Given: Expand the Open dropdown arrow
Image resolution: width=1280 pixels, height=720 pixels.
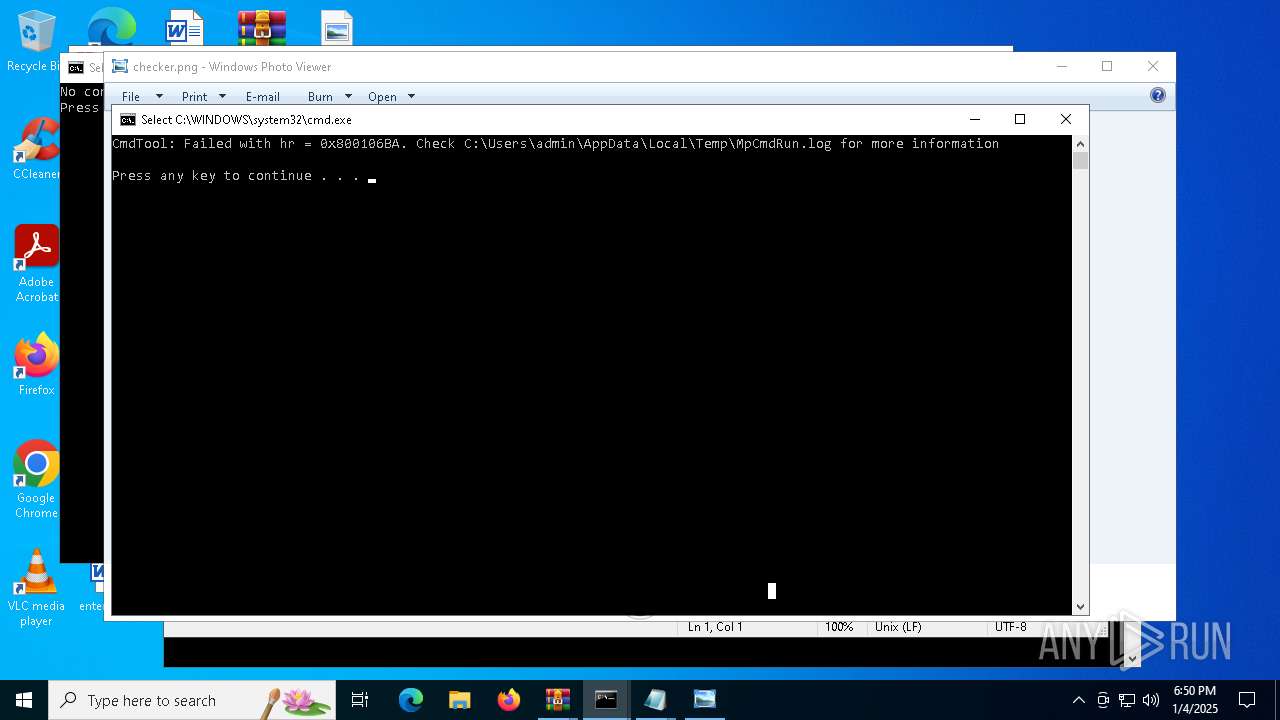Looking at the screenshot, I should tap(411, 96).
